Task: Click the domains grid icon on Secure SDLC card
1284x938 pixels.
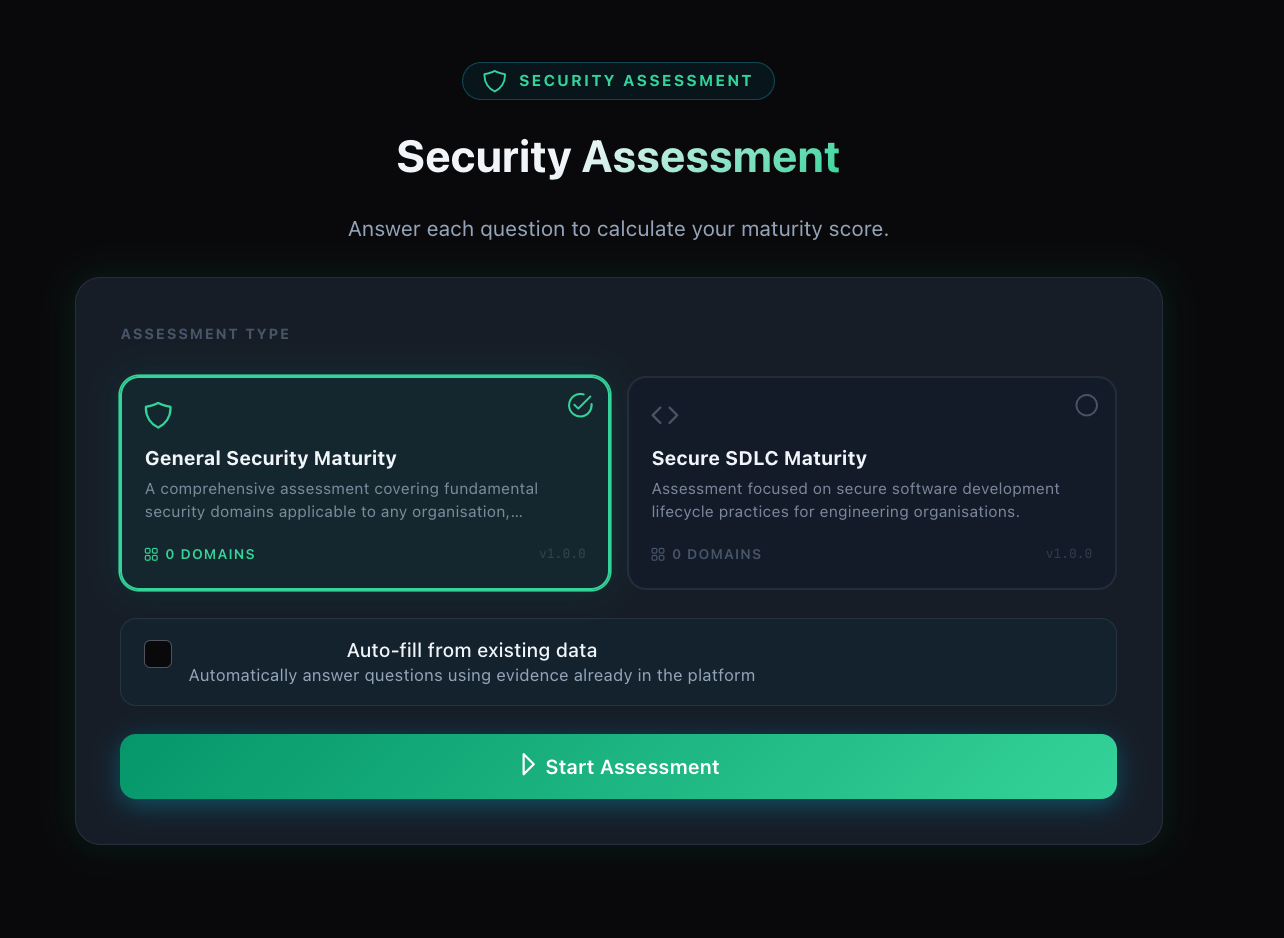Action: 658,554
